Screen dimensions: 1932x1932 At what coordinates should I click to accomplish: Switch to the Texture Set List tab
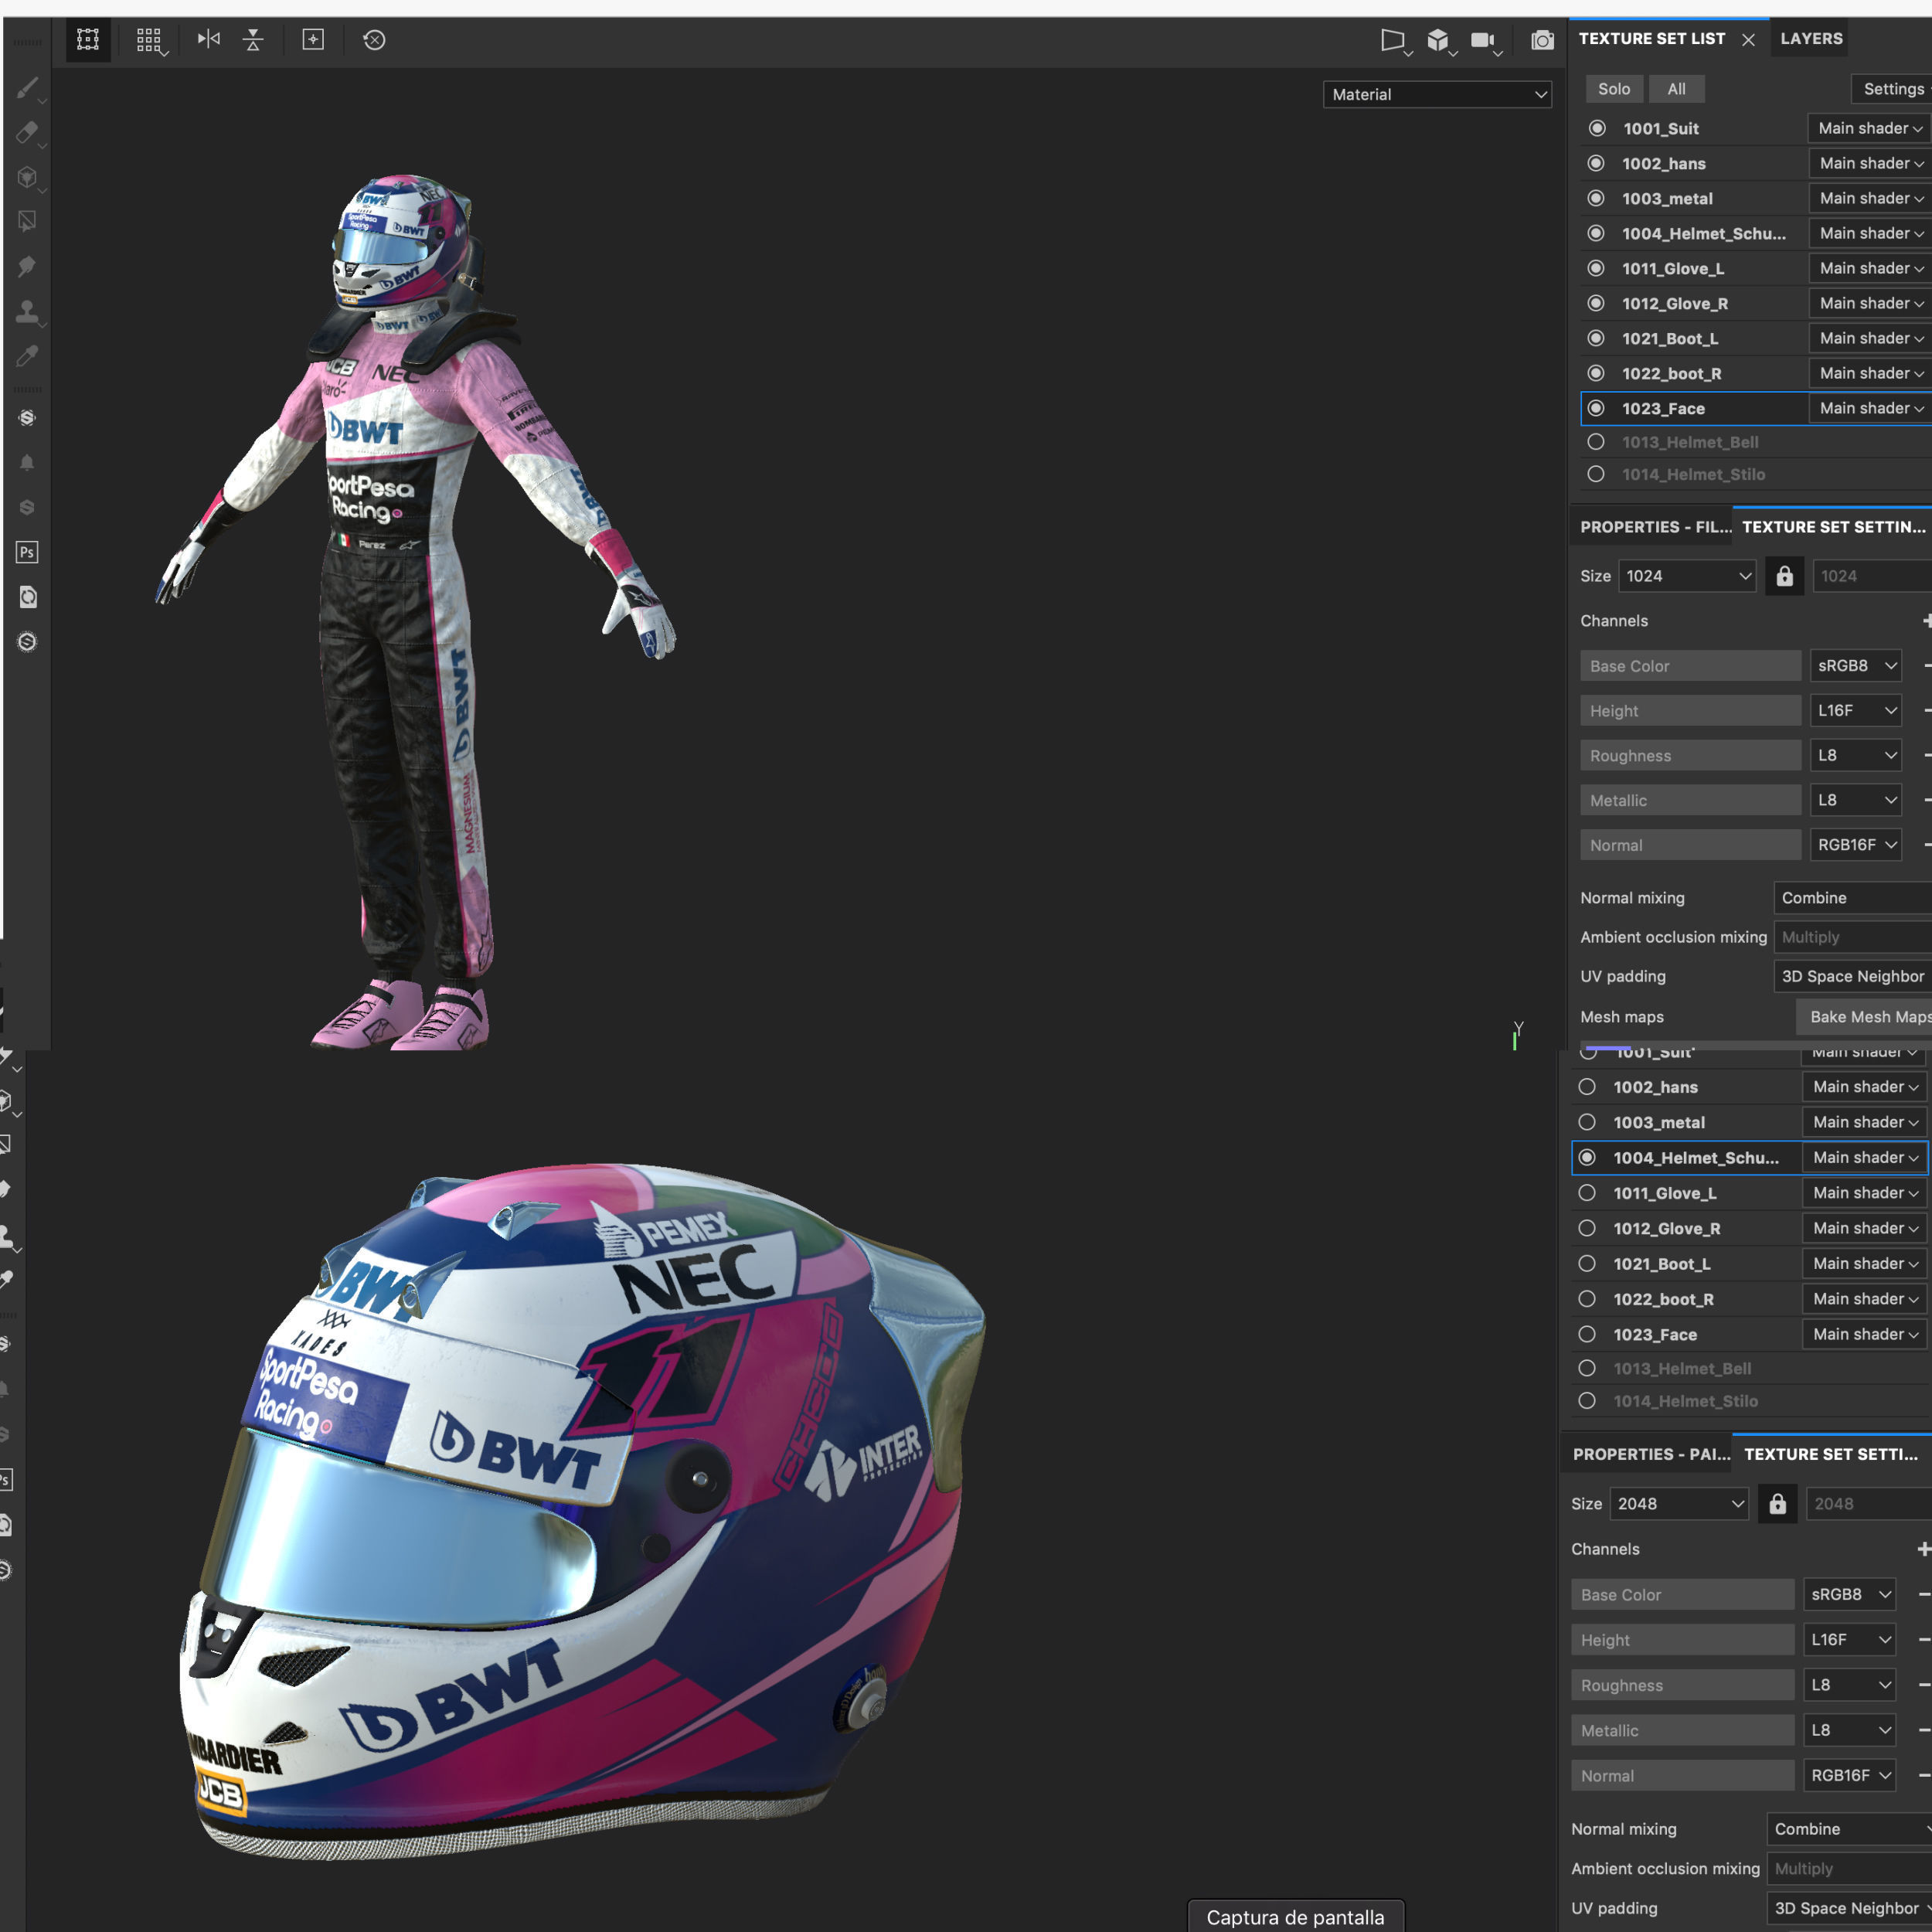click(1651, 39)
